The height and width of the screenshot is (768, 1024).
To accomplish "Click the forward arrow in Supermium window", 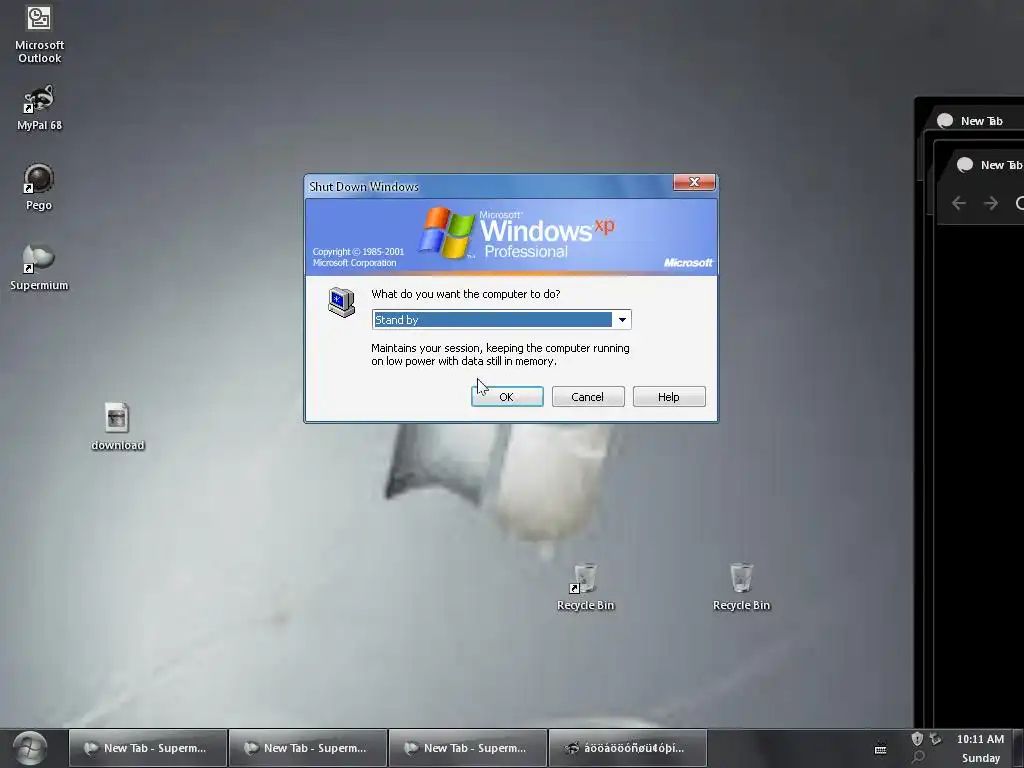I will click(x=991, y=203).
